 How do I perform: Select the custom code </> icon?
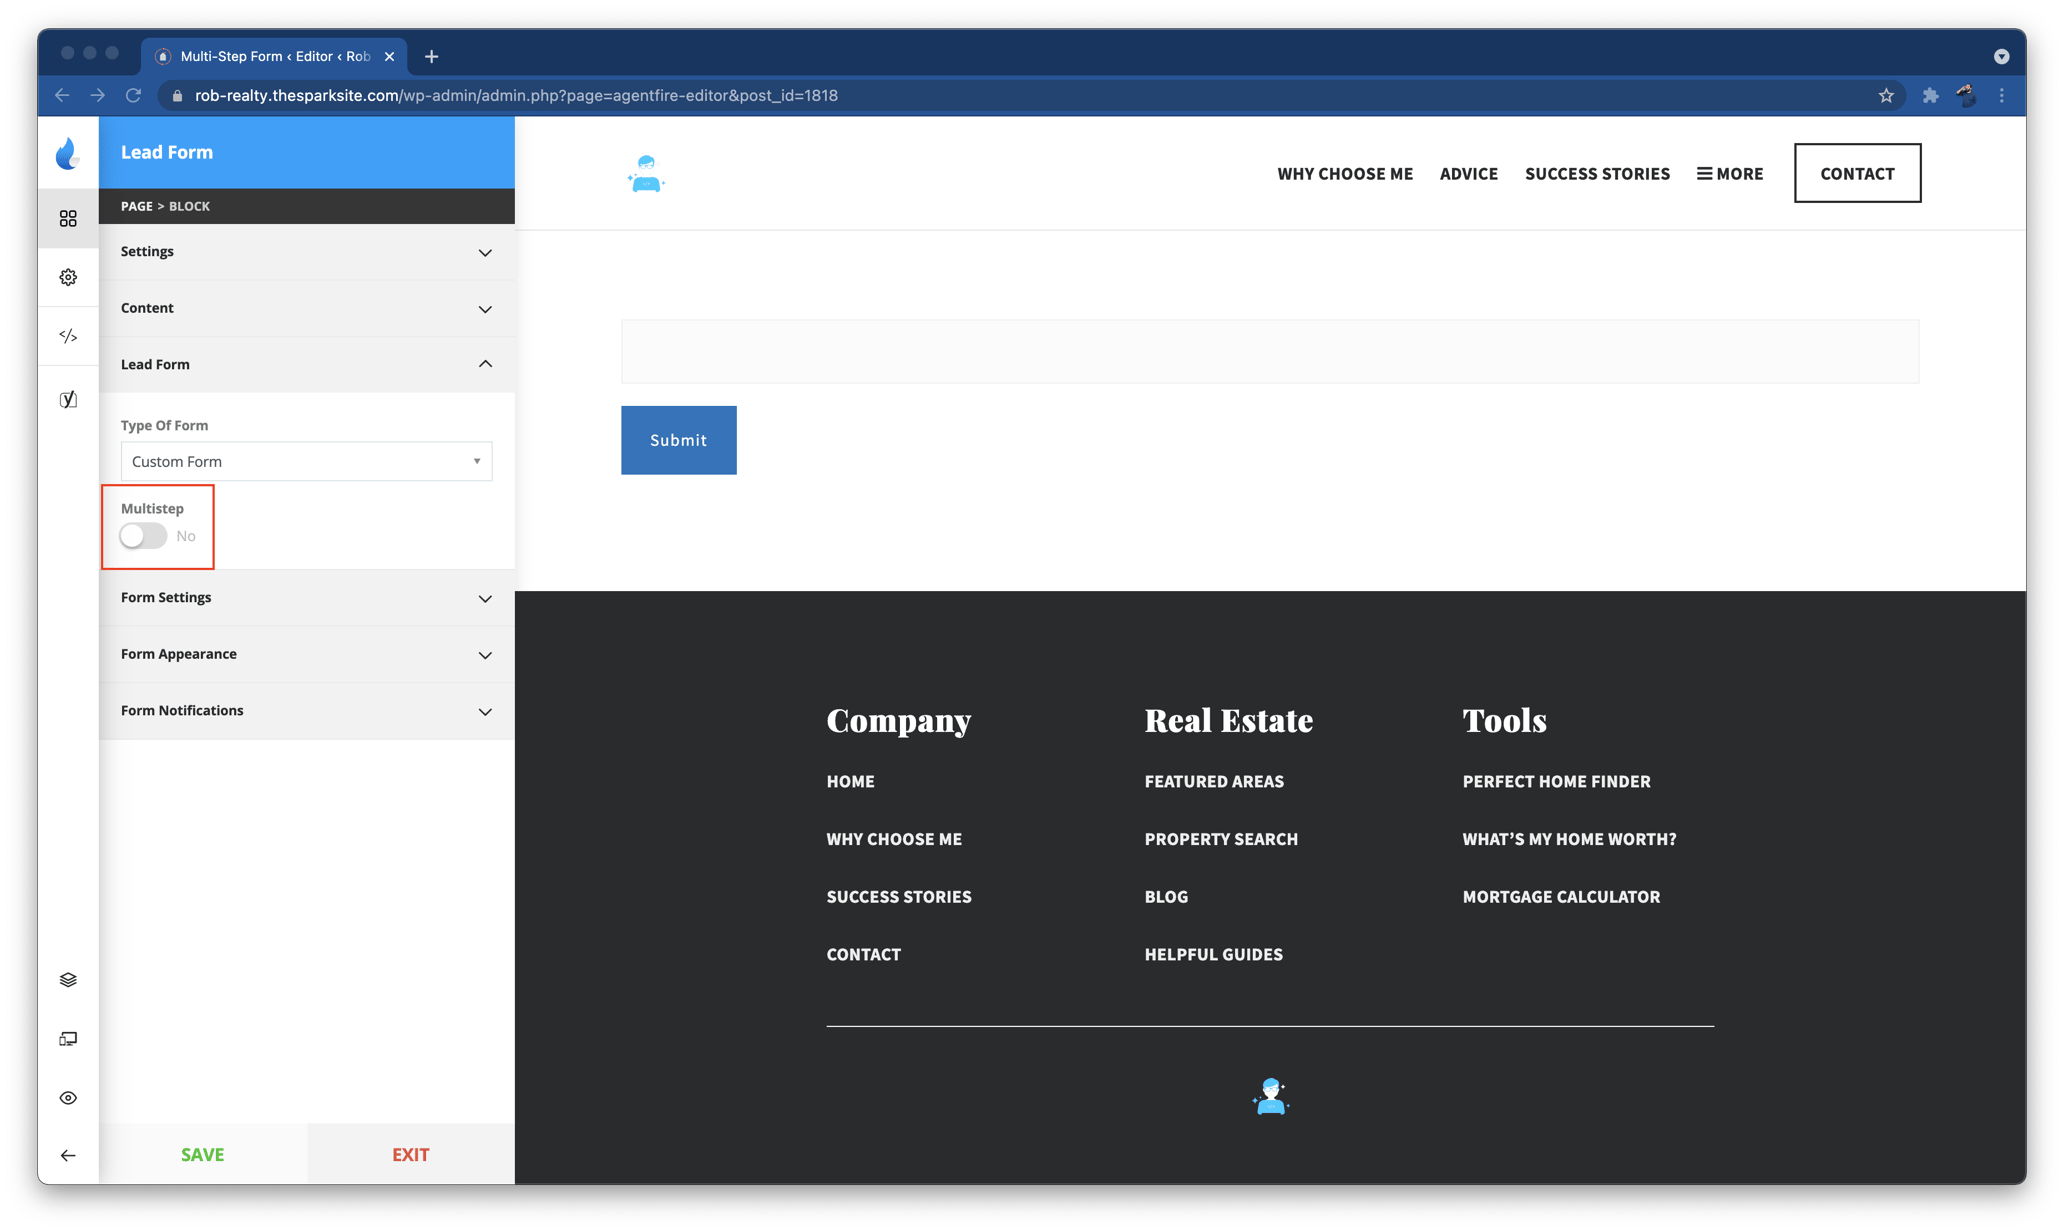(68, 337)
